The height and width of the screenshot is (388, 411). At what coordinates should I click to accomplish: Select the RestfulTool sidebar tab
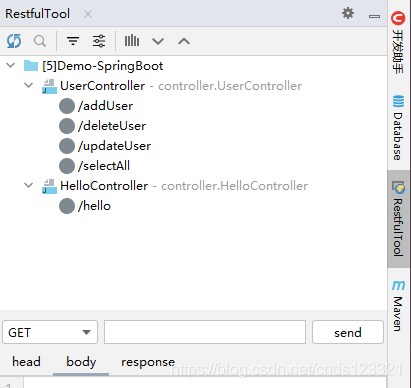click(x=398, y=219)
